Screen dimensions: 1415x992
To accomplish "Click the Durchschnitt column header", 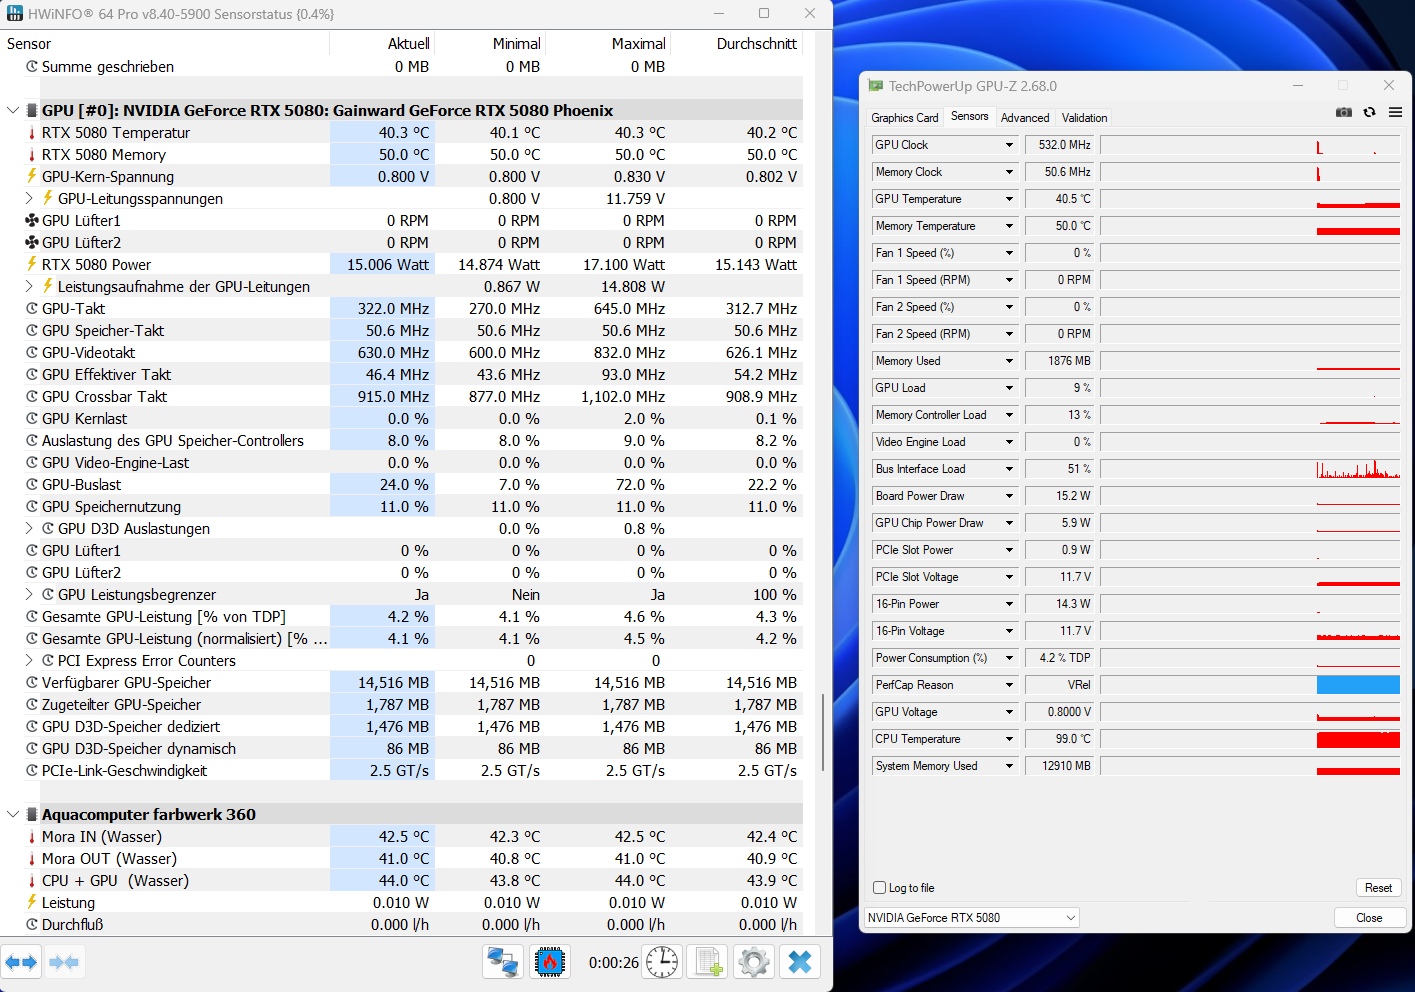I will coord(737,44).
